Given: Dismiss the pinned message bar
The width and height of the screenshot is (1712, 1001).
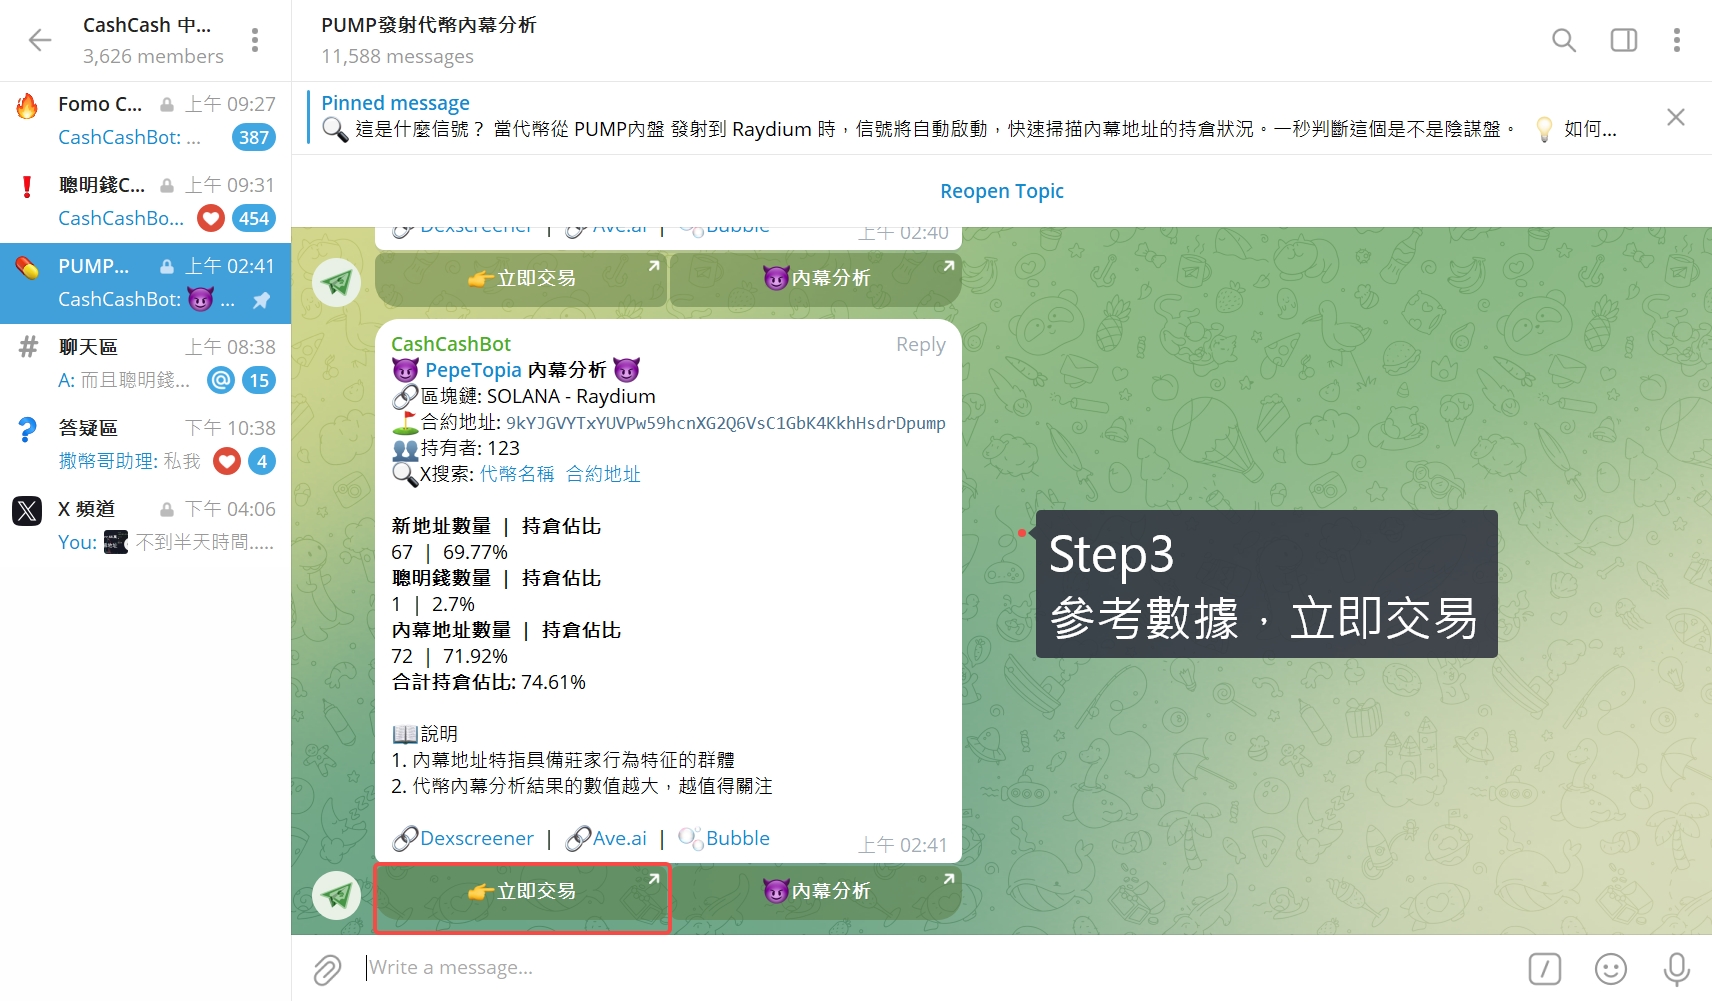Looking at the screenshot, I should coord(1675,117).
